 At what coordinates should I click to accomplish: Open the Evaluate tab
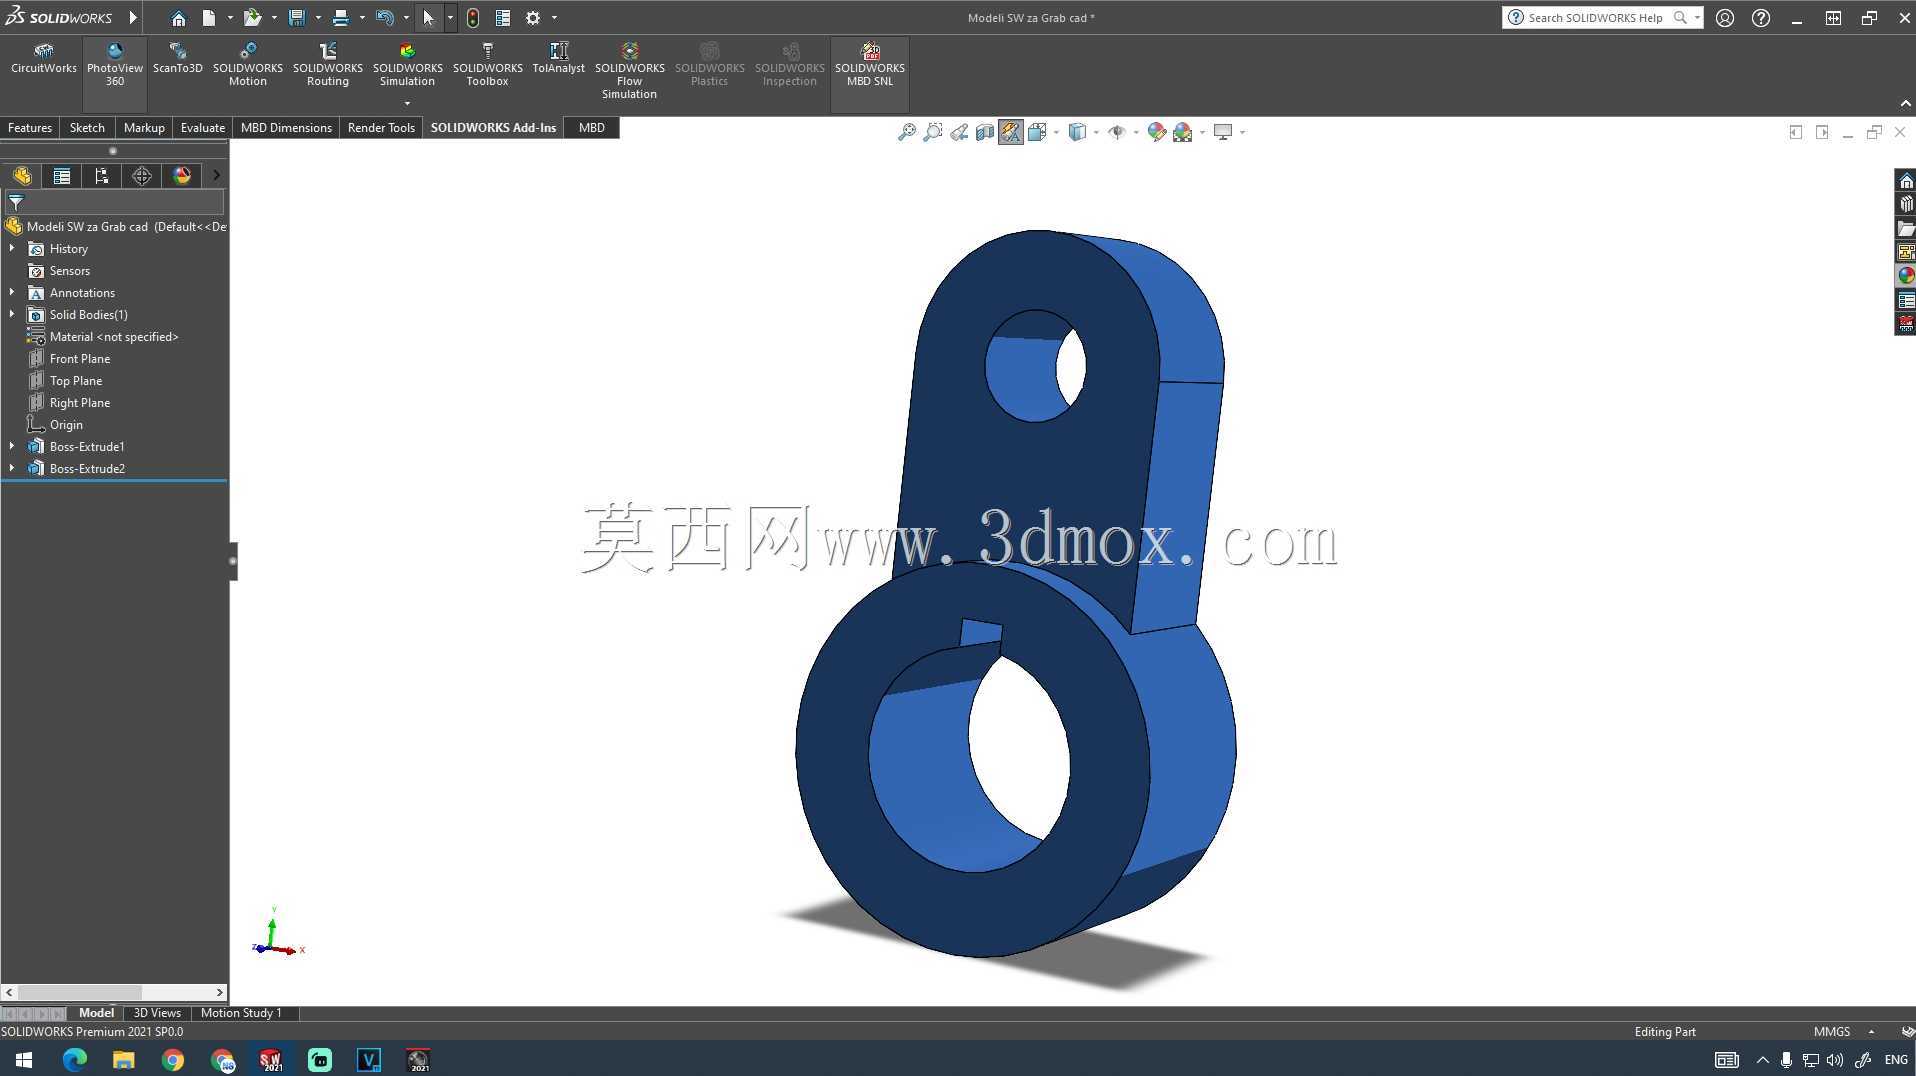pyautogui.click(x=203, y=128)
